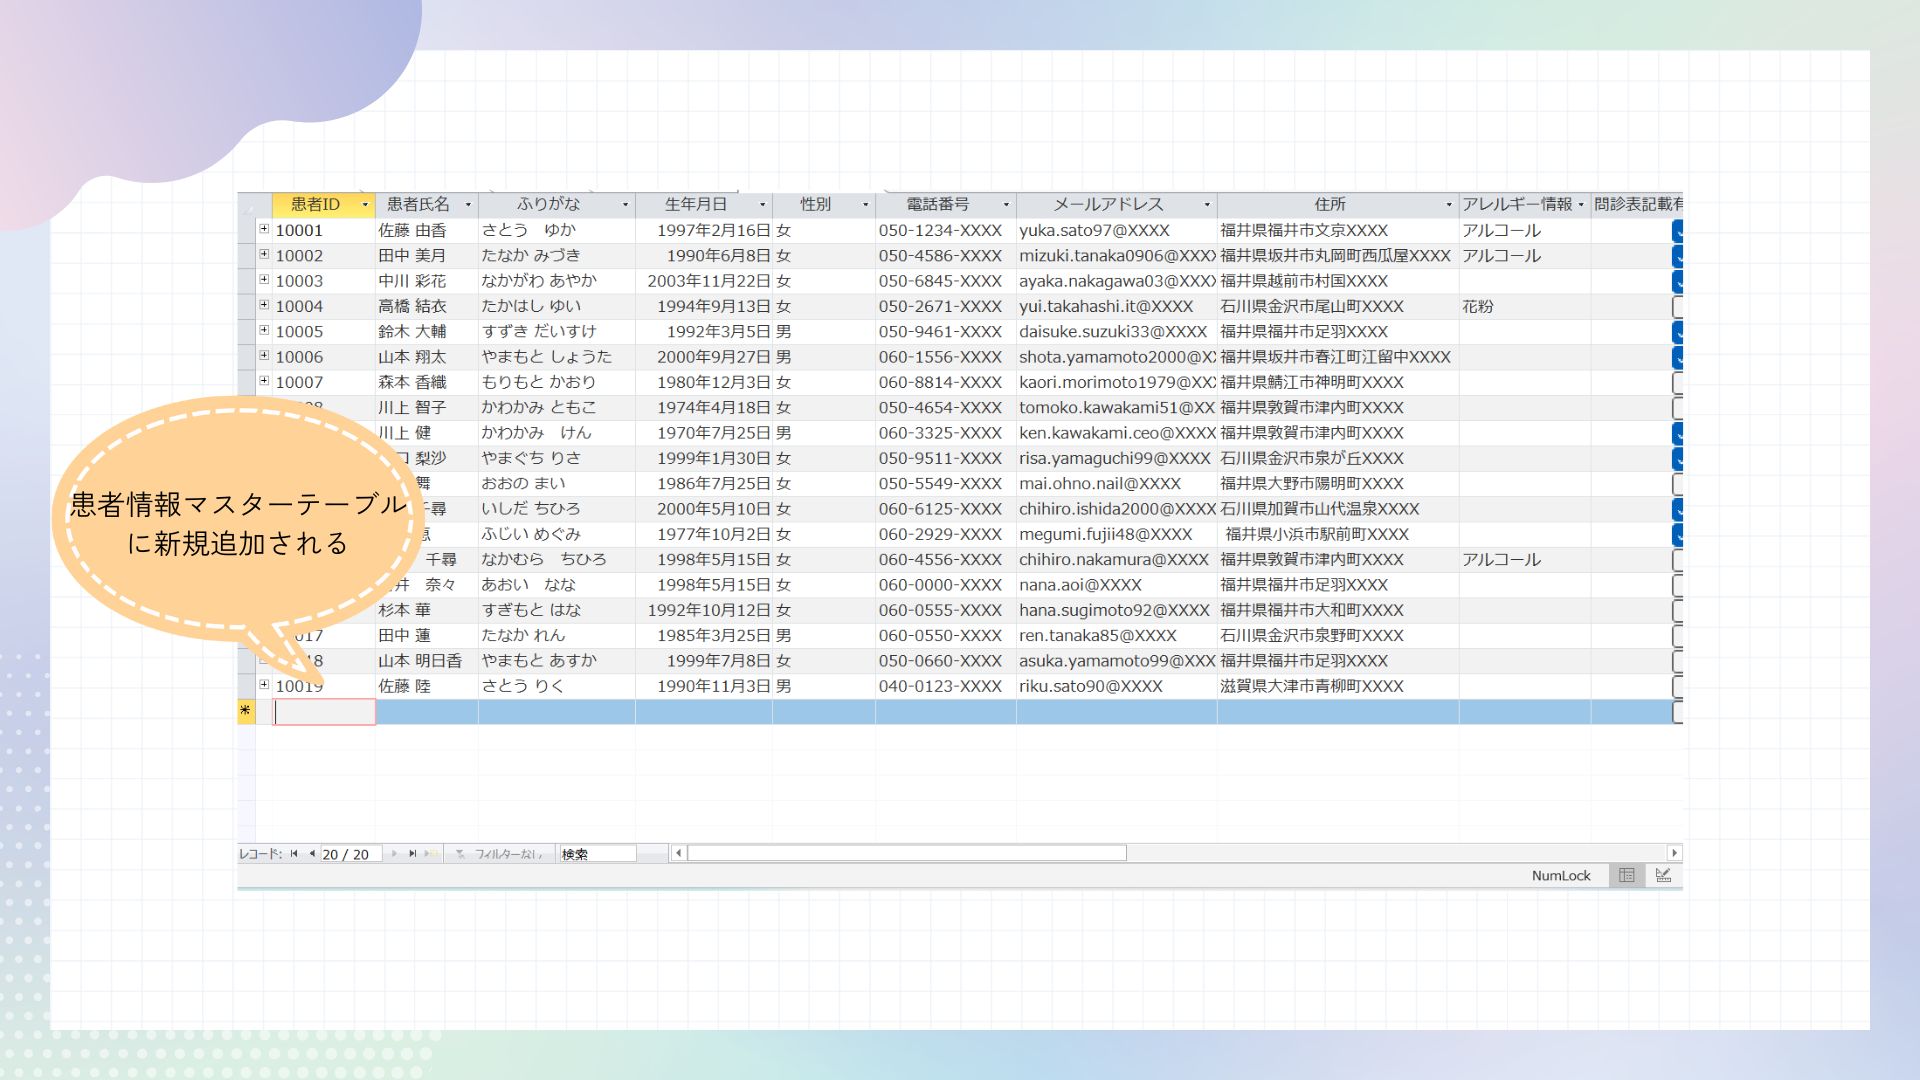Toggle 問診表 checkbox for patient 10004
This screenshot has height=1080, width=1920.
[x=1678, y=307]
